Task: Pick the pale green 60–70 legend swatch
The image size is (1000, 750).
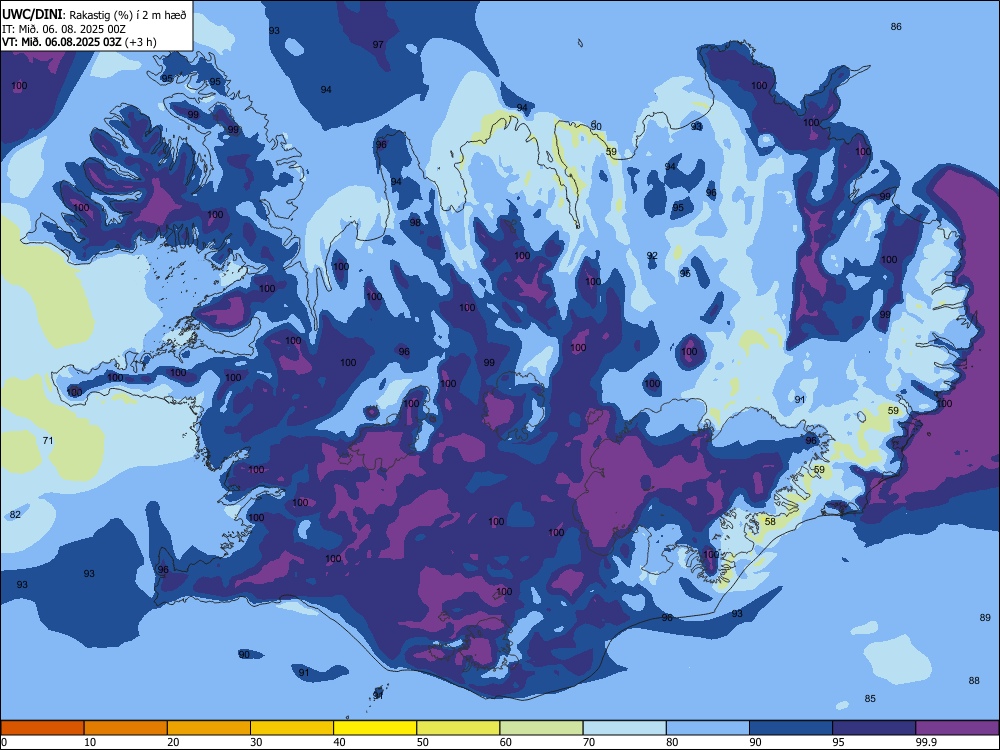Action: pyautogui.click(x=541, y=728)
